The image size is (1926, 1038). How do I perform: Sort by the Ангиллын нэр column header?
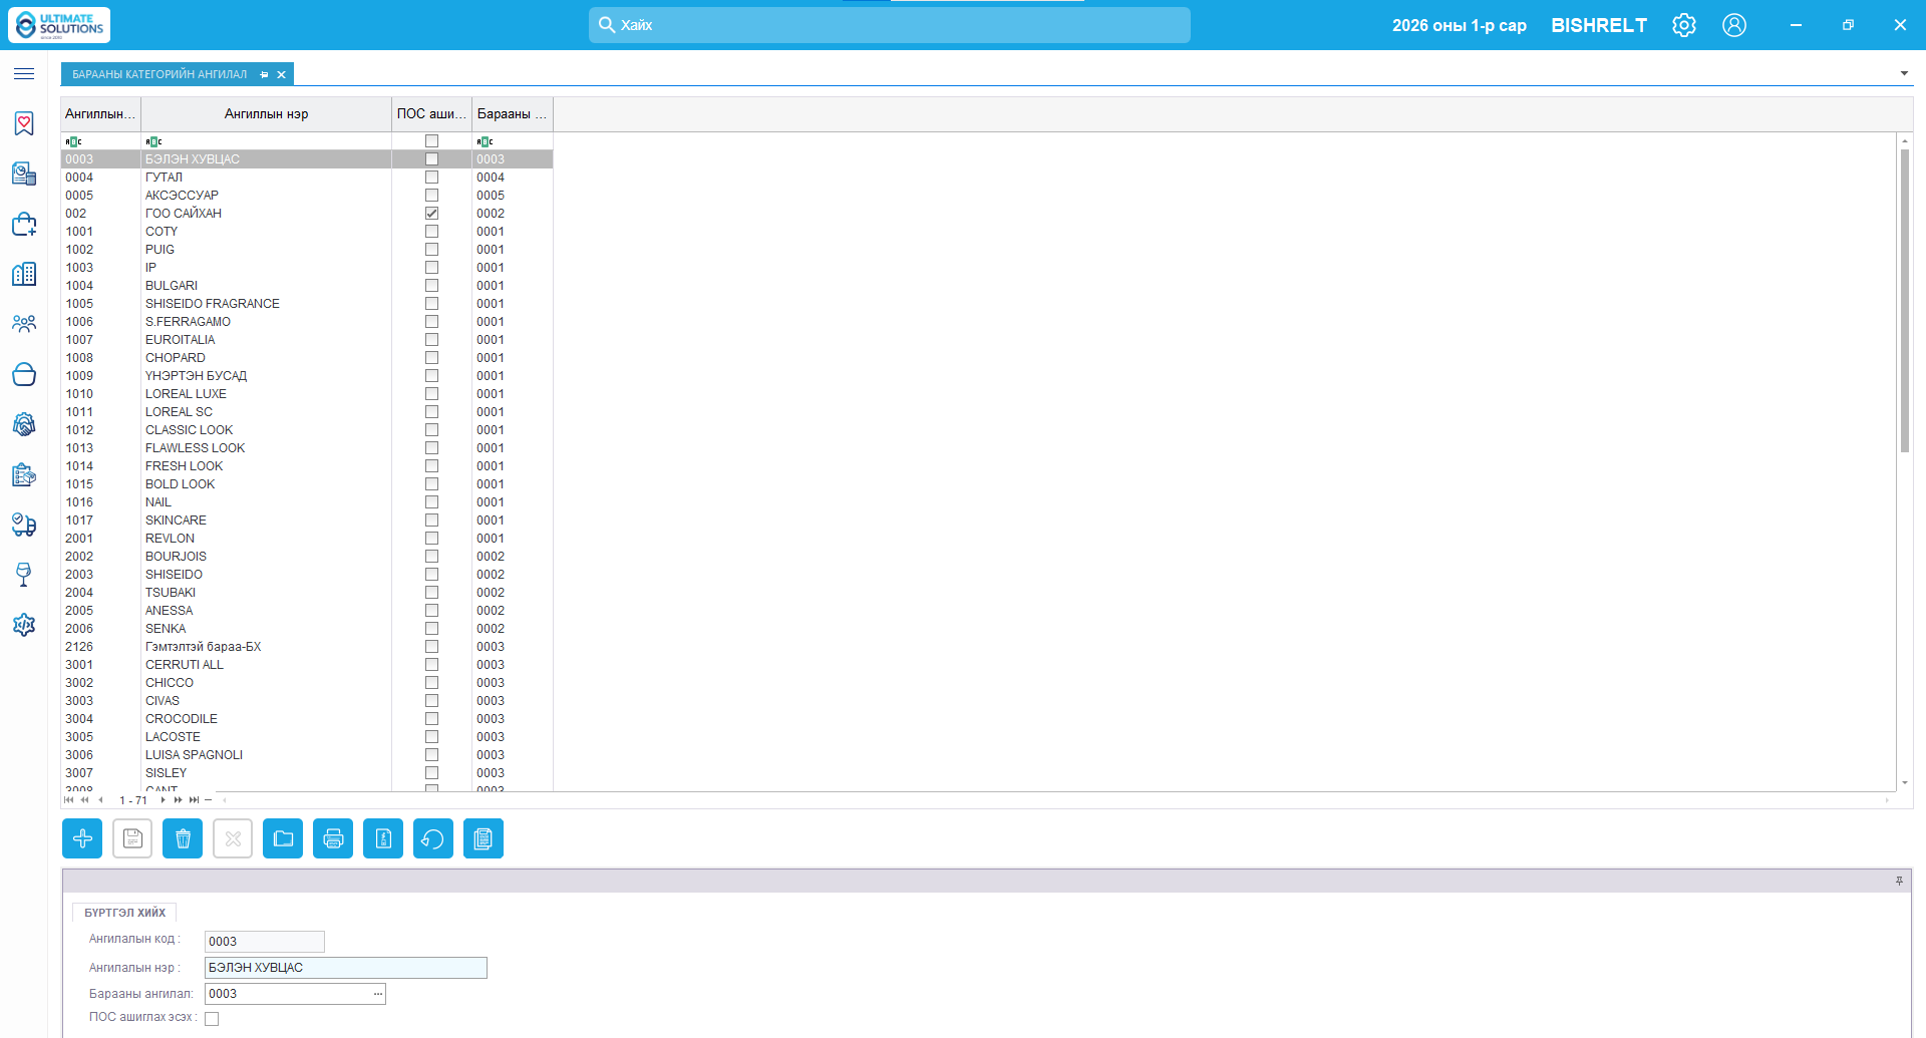coord(266,114)
